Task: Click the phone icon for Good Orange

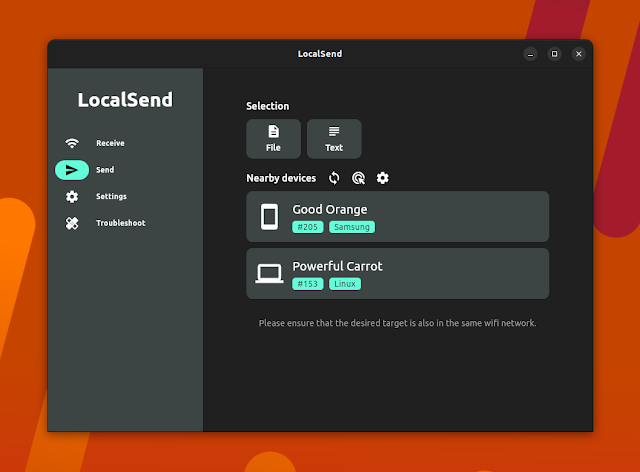Action: 268,217
